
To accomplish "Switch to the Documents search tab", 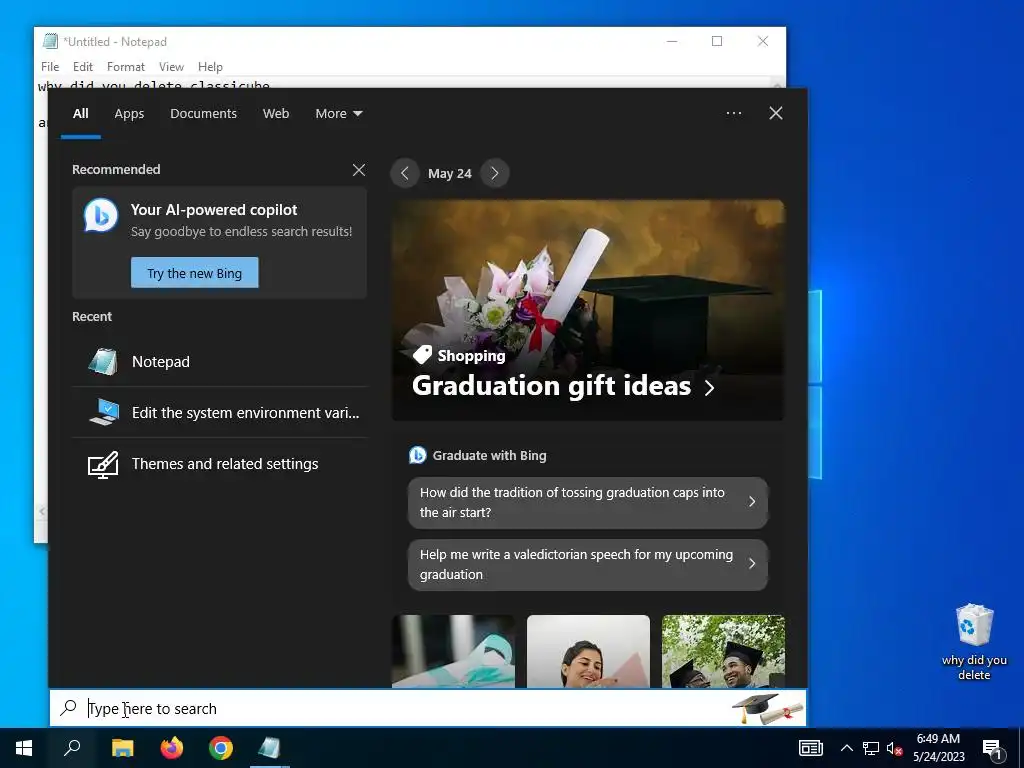I will tap(203, 114).
